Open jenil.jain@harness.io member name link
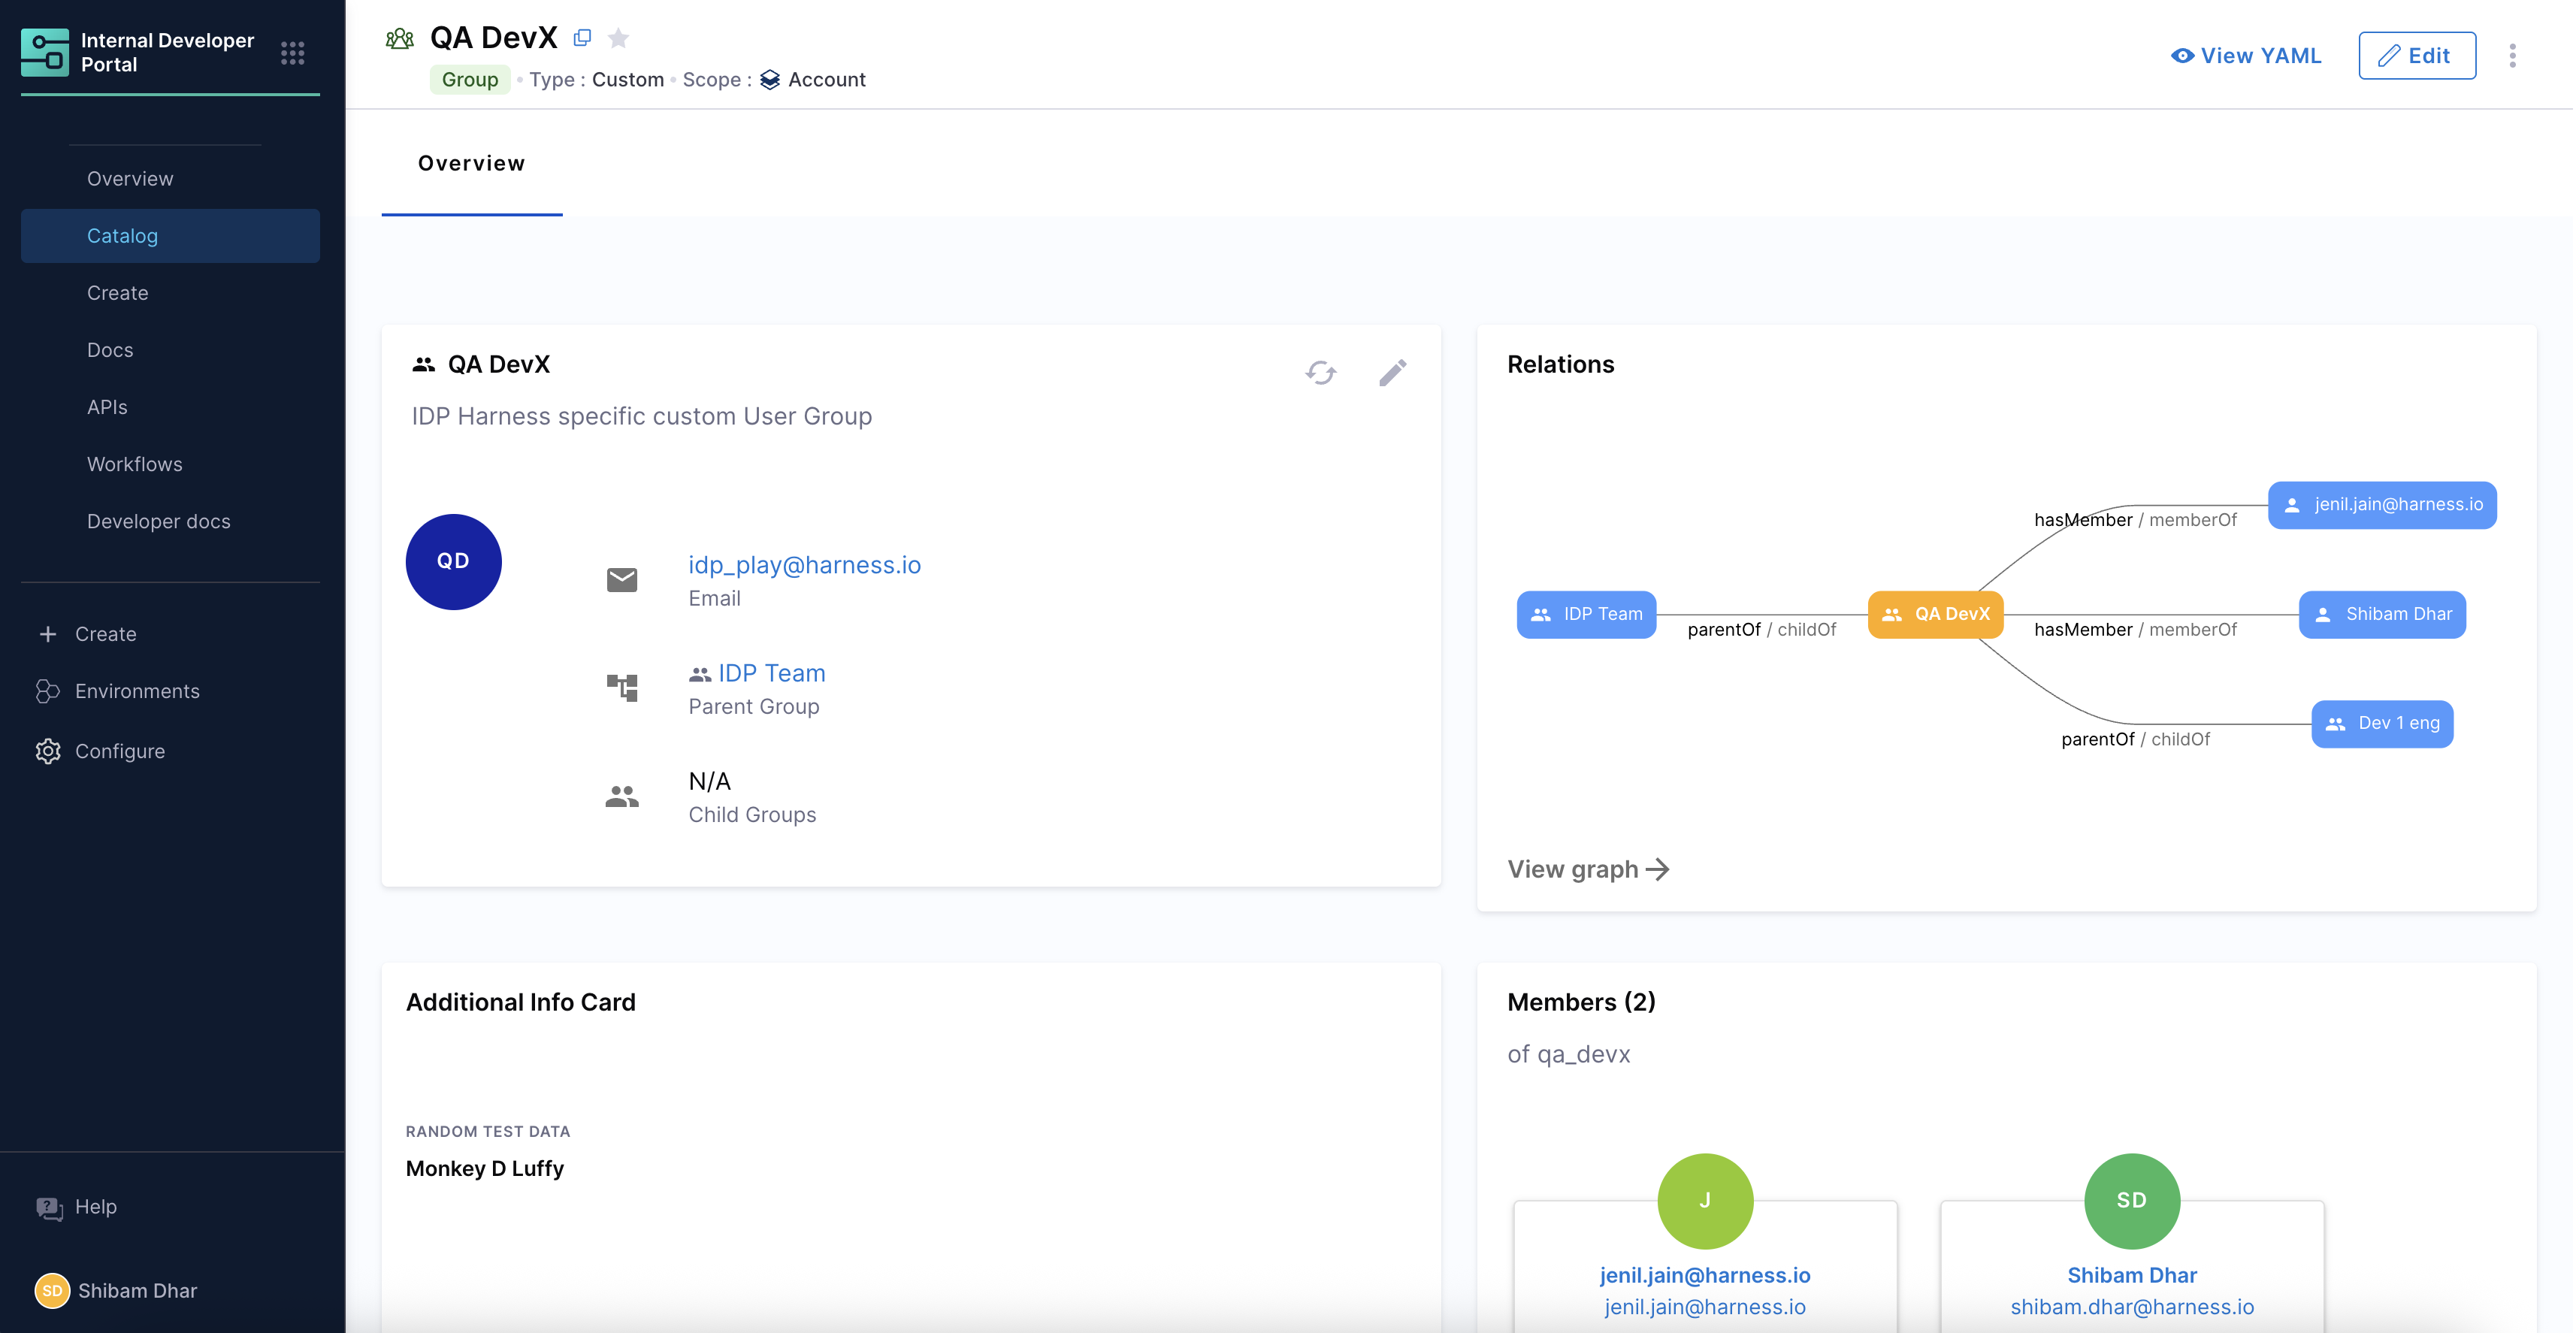Screen dimensions: 2576x1333 pyautogui.click(x=1705, y=1275)
